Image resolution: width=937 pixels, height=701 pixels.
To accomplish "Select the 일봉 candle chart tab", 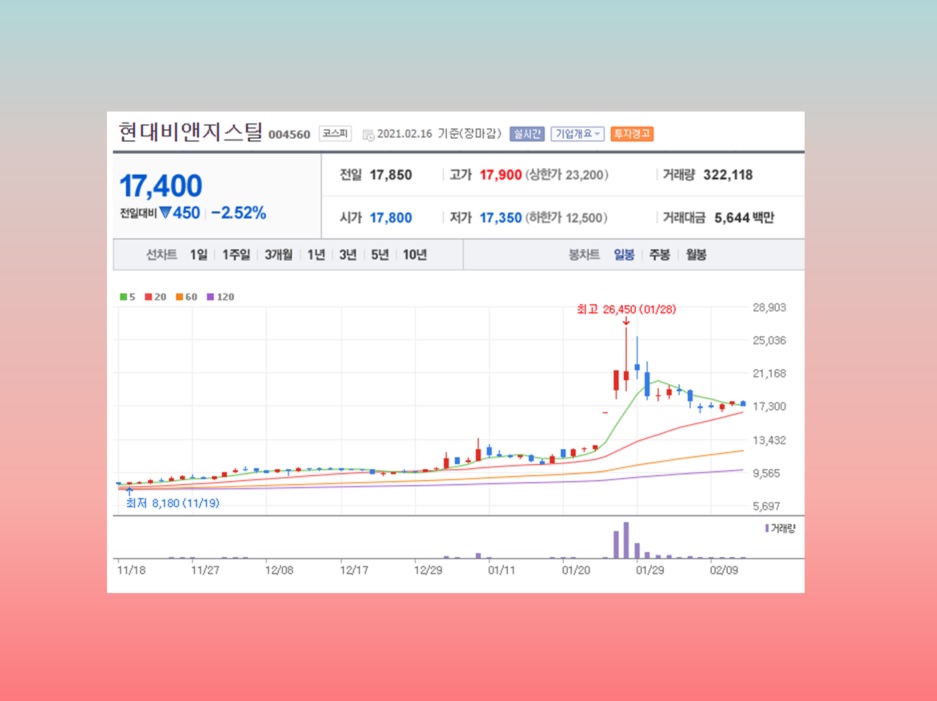I will (x=624, y=255).
